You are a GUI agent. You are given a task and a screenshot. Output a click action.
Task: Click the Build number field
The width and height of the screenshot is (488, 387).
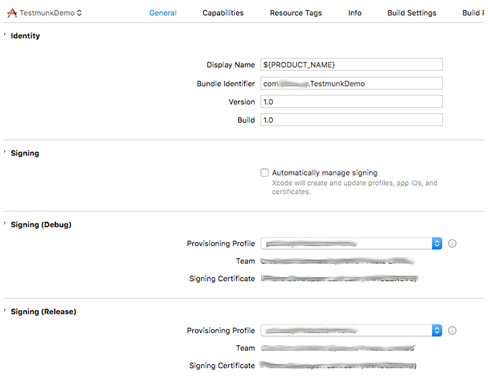(x=351, y=120)
